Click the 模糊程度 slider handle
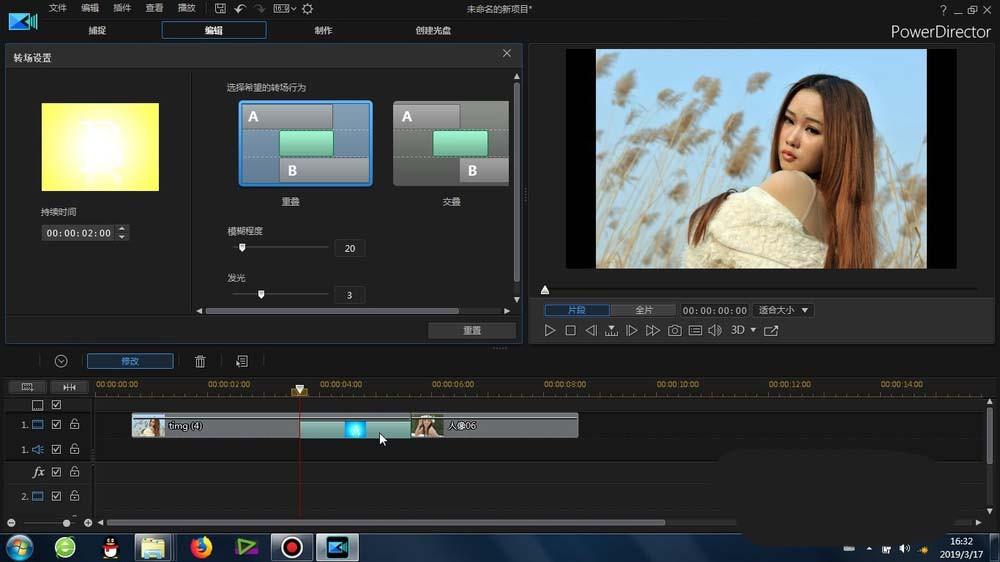This screenshot has height=562, width=1000. click(242, 247)
